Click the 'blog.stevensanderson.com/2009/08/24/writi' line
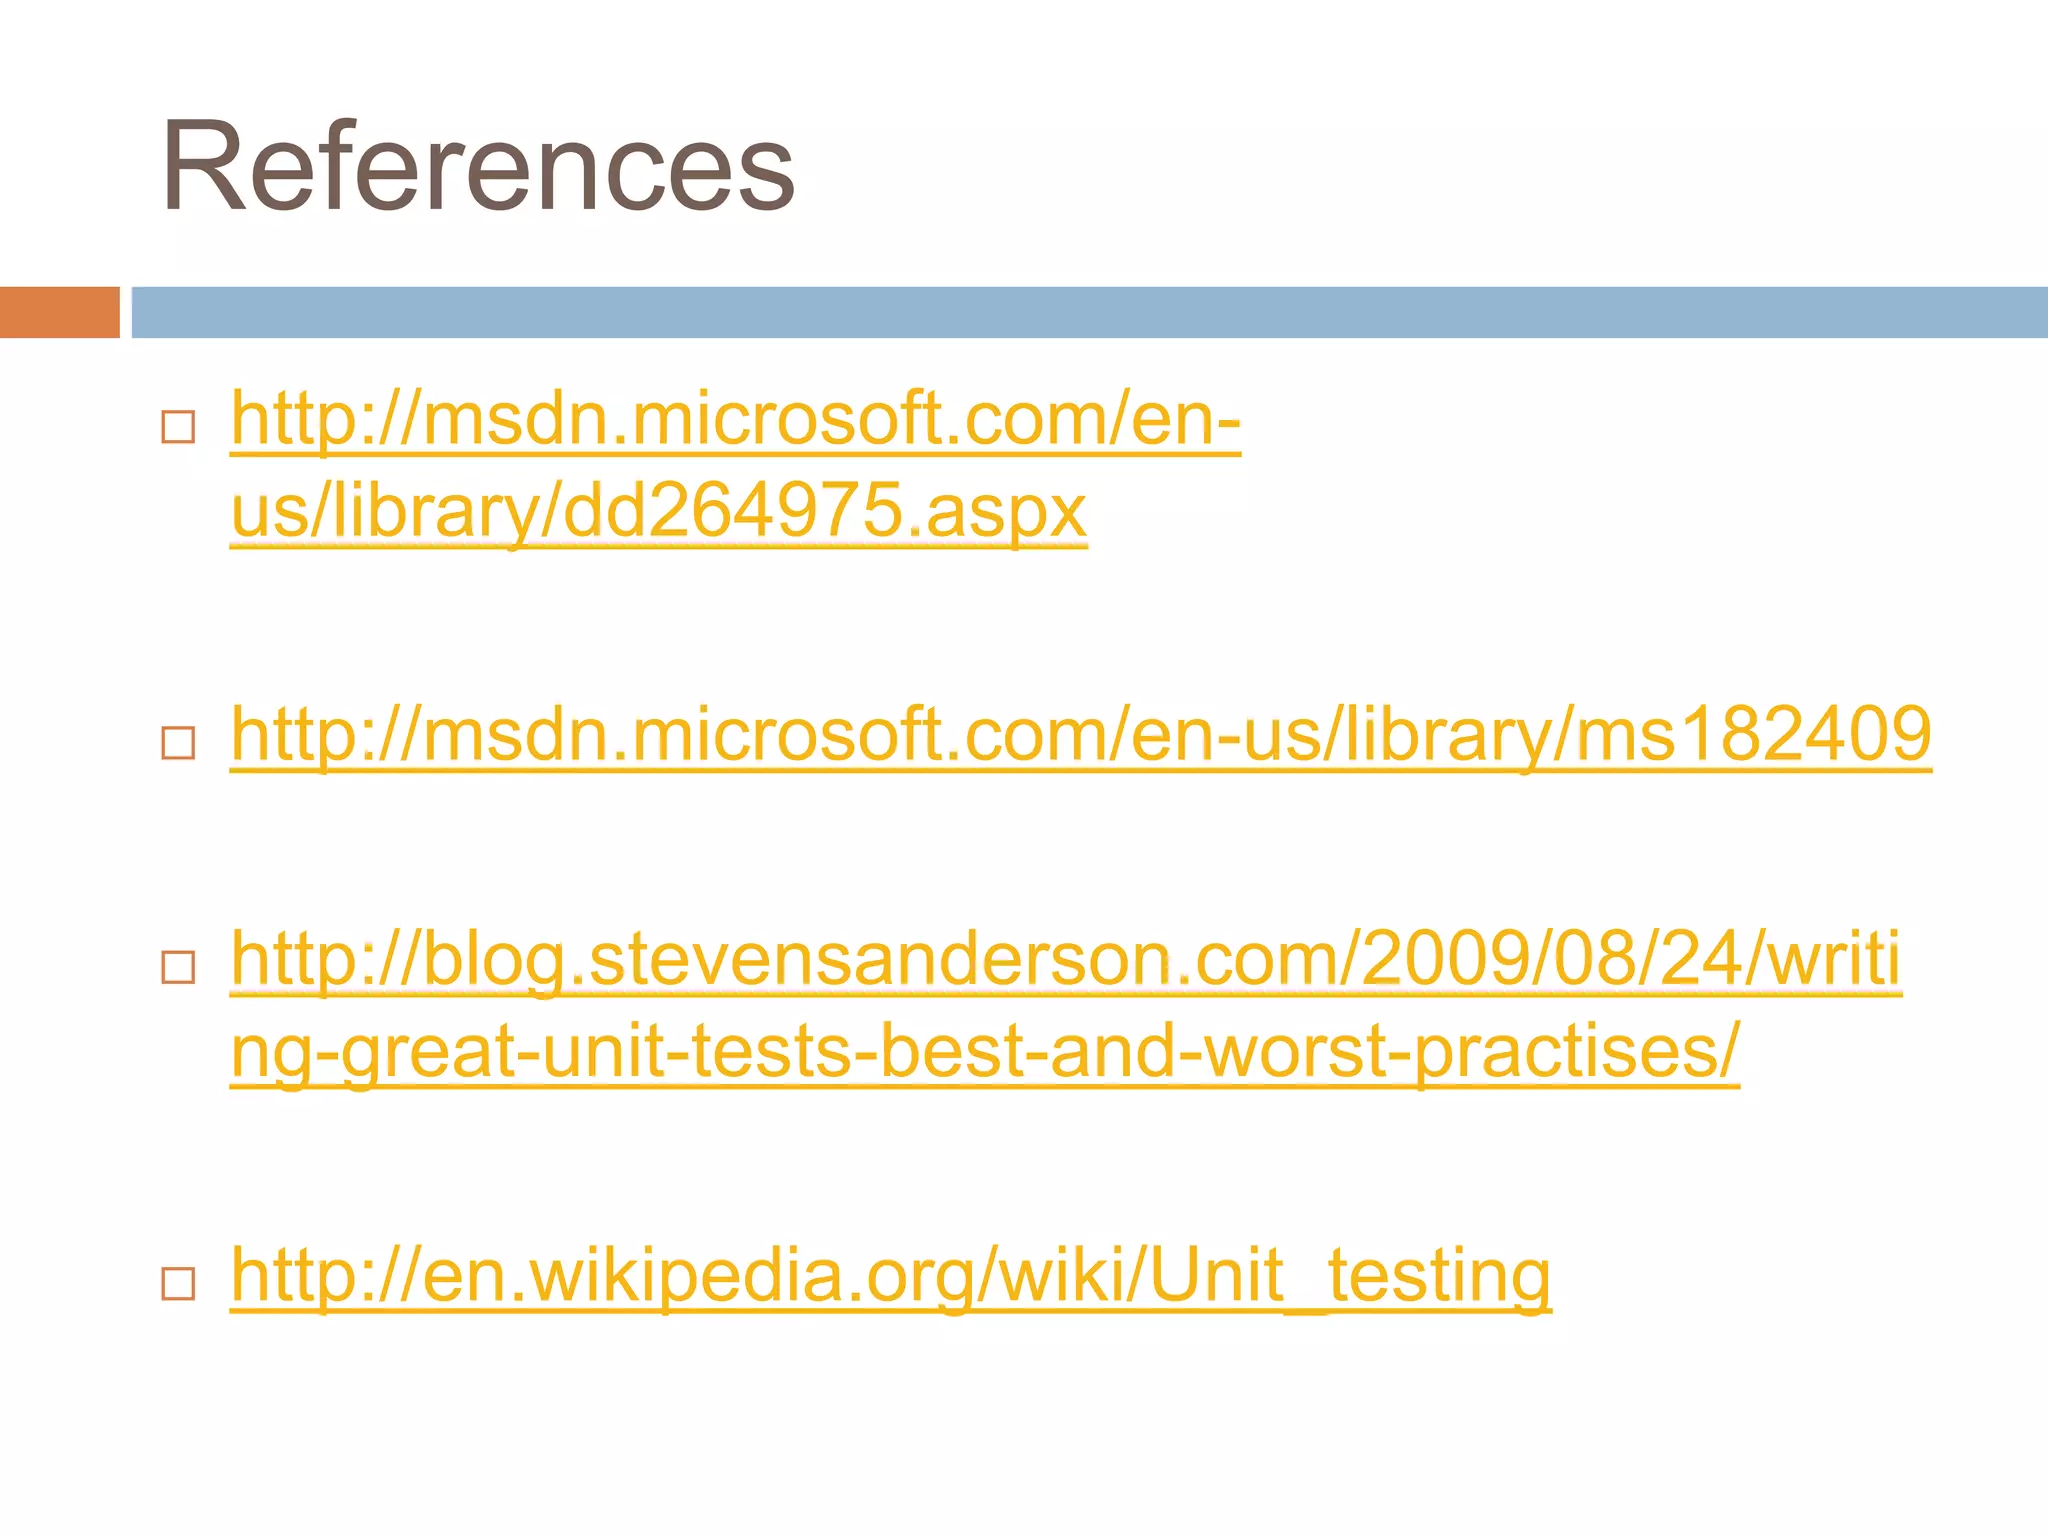 1162,959
